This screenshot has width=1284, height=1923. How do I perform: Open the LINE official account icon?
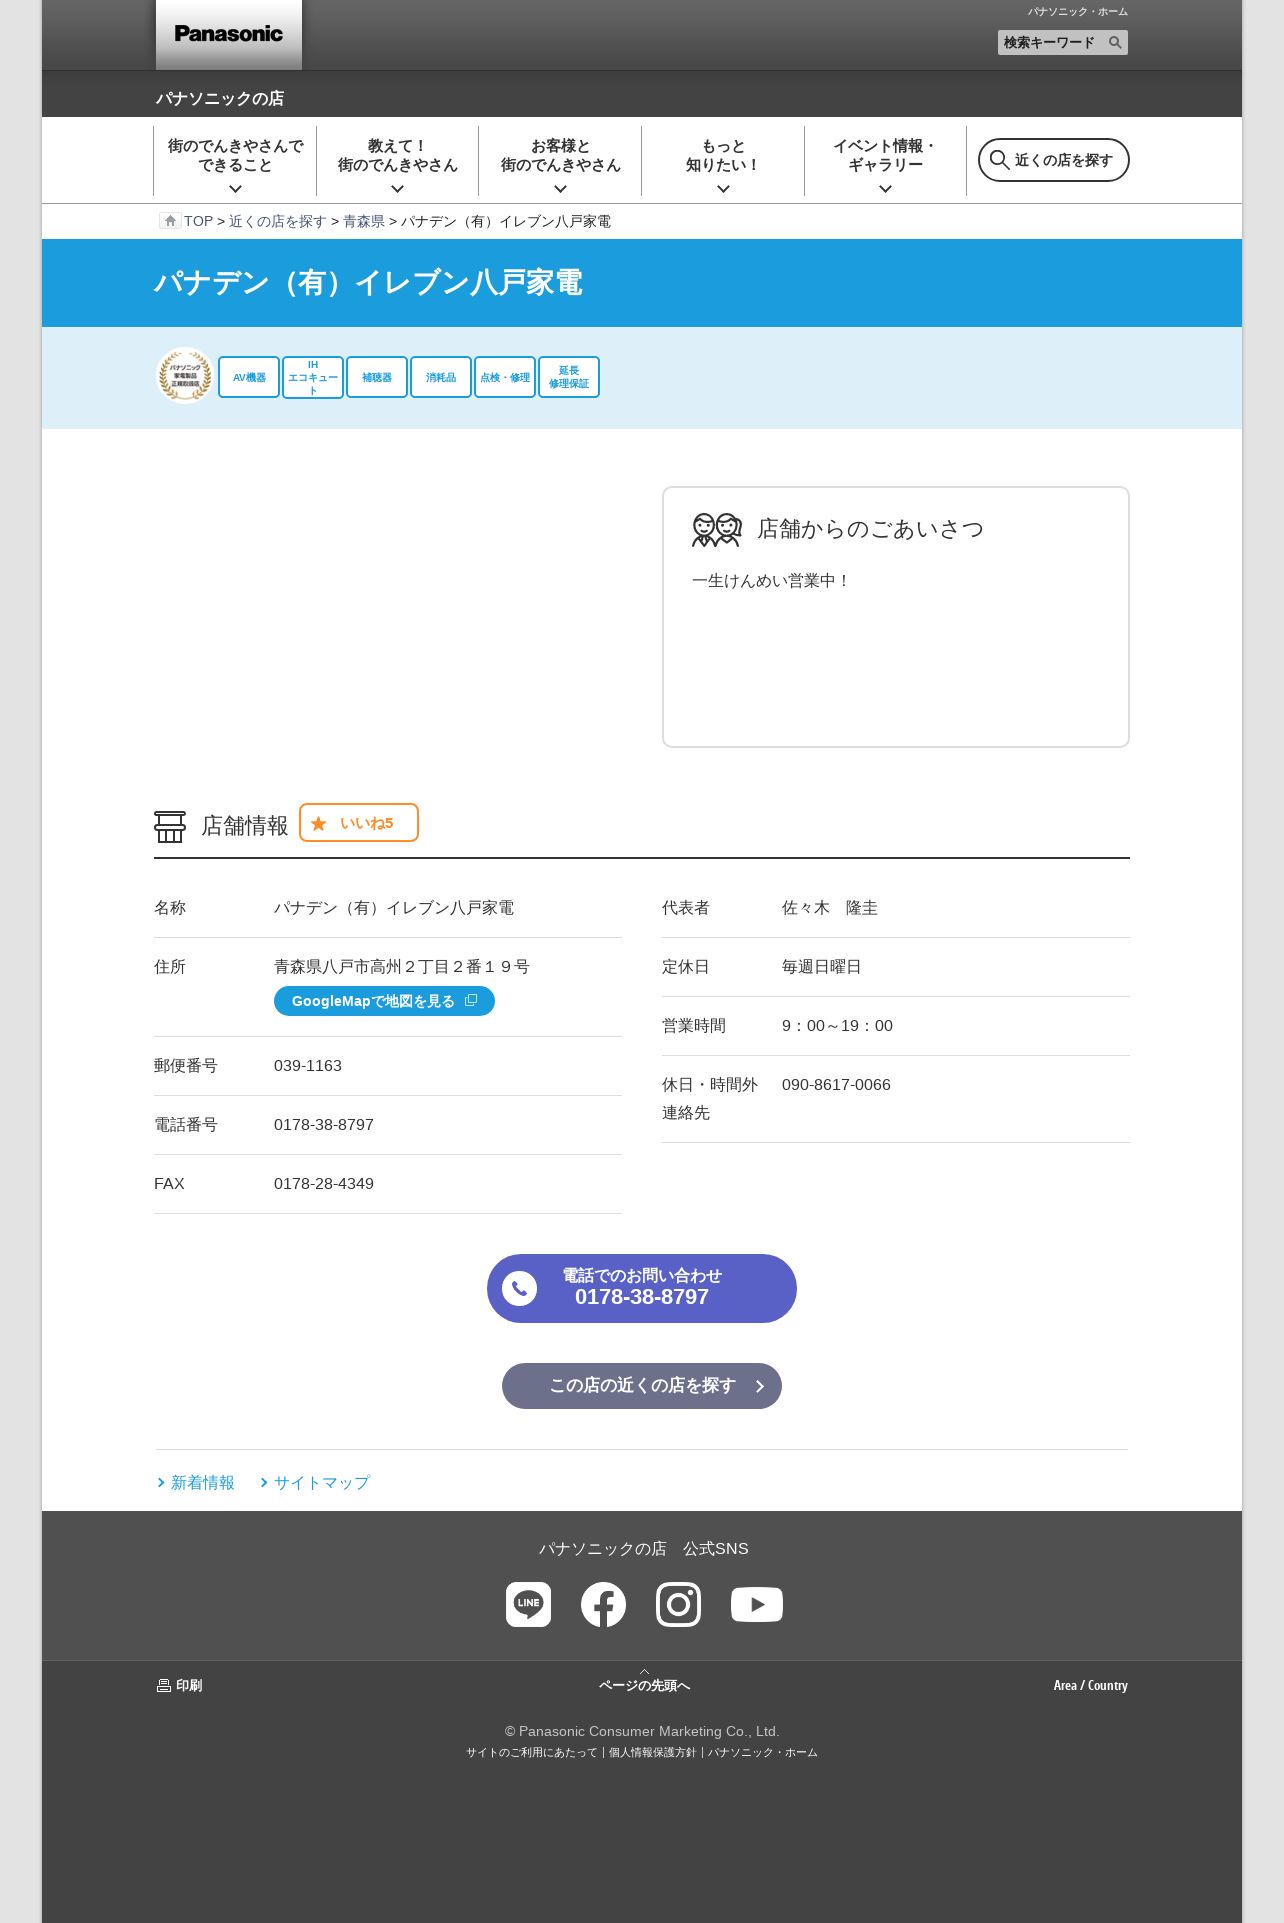528,1604
